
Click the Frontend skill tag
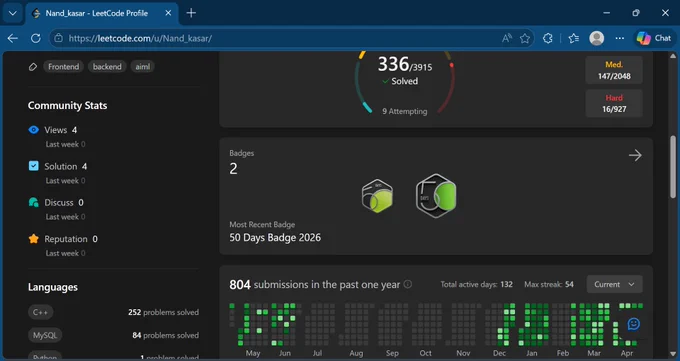(x=63, y=66)
